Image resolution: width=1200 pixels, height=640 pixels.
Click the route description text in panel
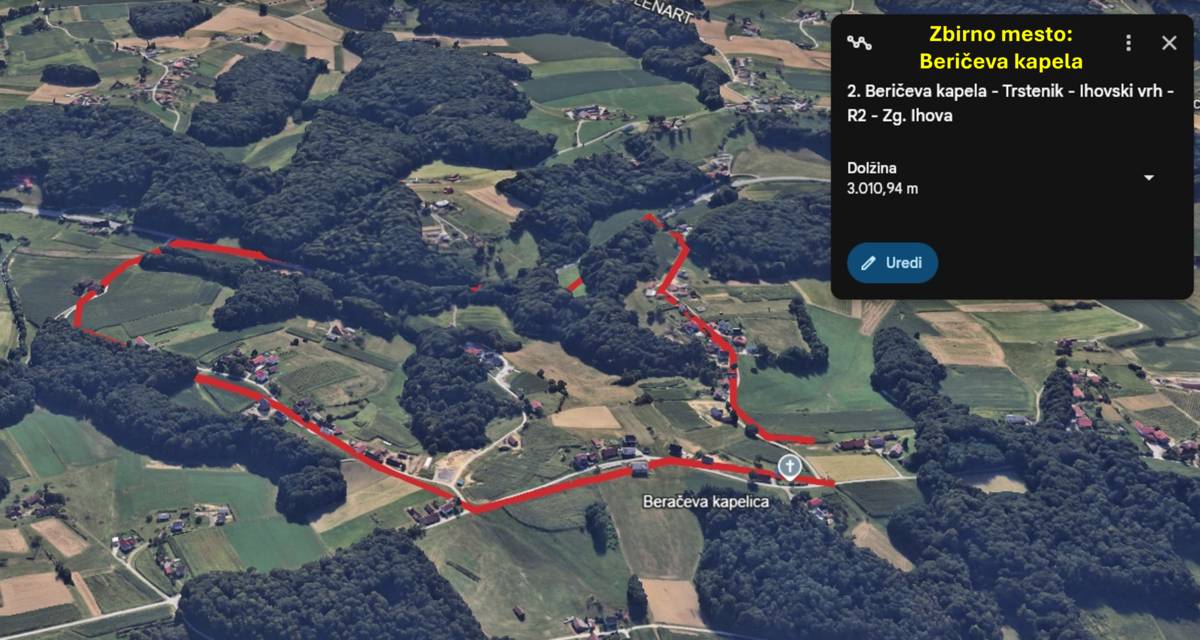[x=1010, y=103]
